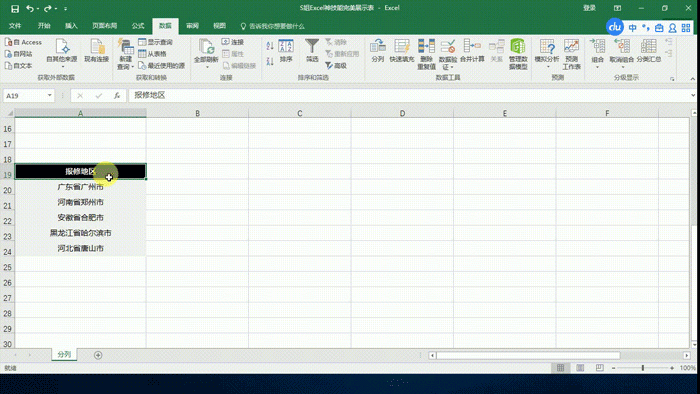Open 现有连接 existing connections

tap(96, 50)
